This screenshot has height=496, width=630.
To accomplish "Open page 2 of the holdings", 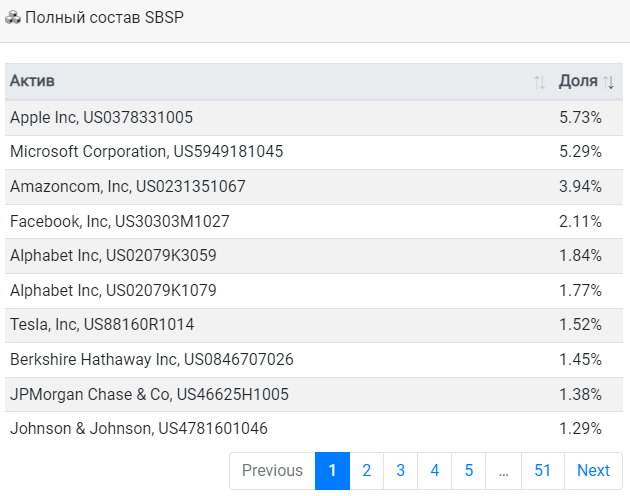I will click(367, 471).
